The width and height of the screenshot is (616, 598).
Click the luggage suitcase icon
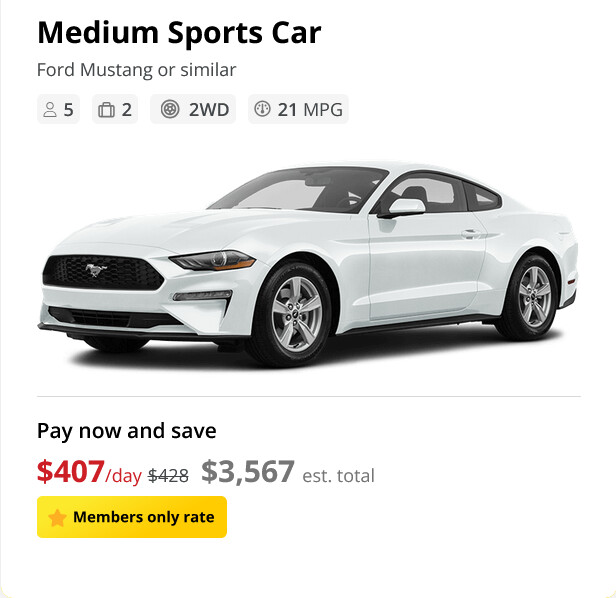click(x=106, y=110)
